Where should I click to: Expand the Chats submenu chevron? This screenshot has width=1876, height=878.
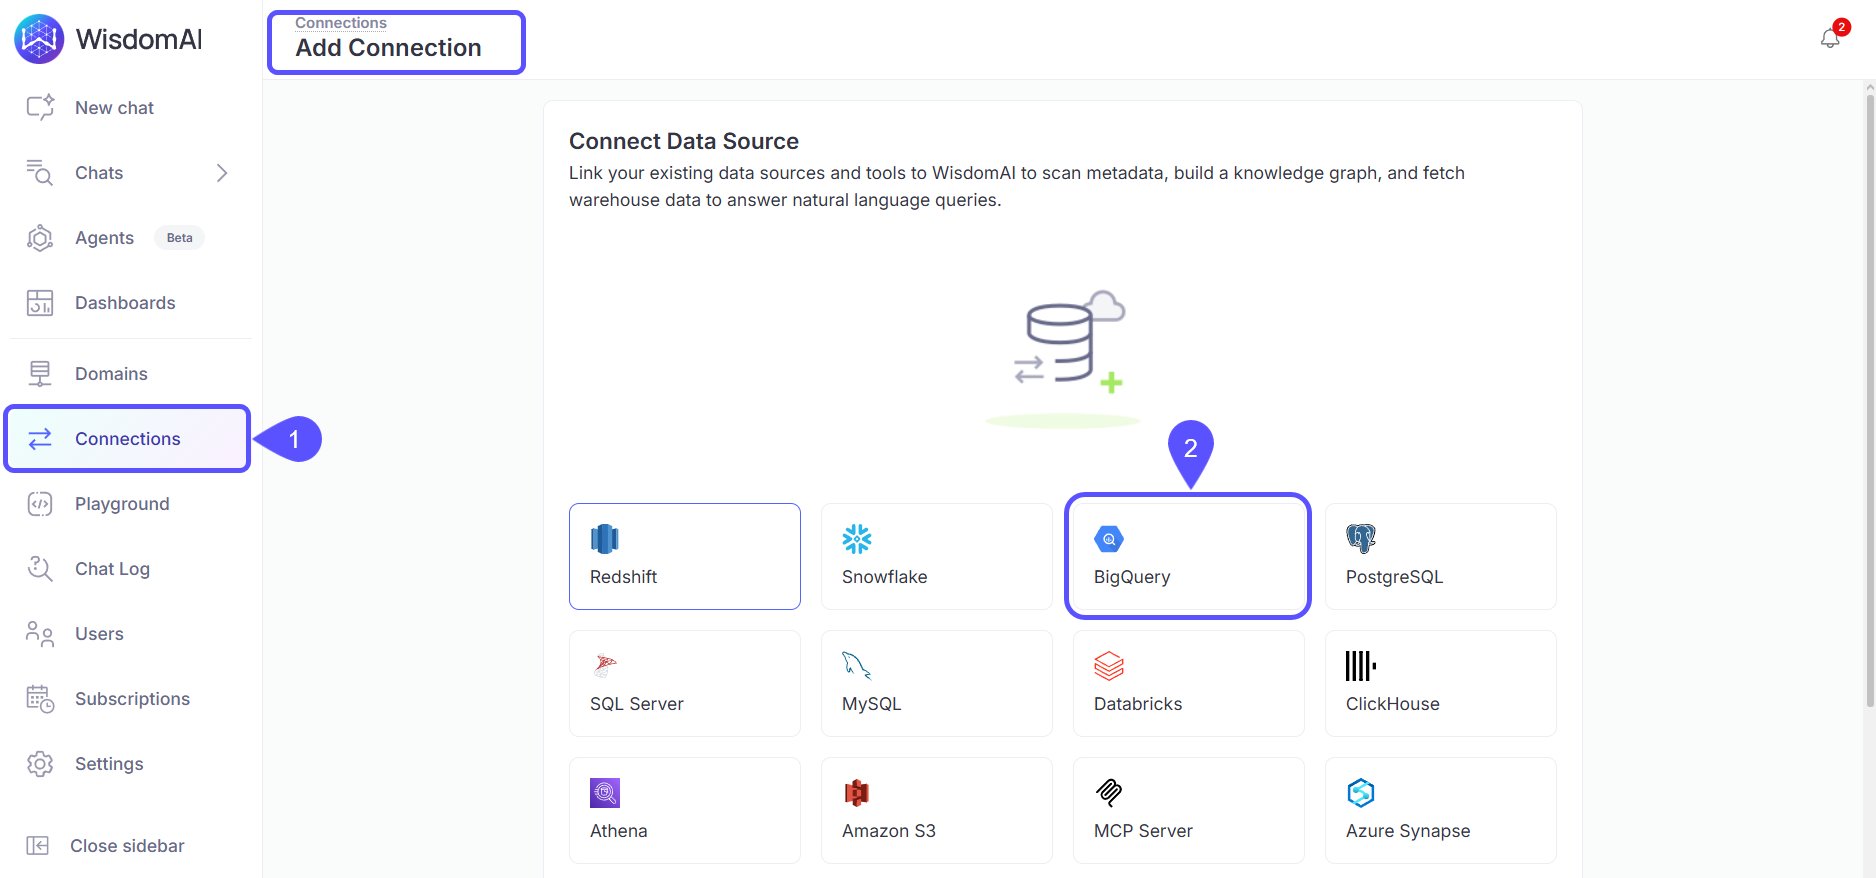click(222, 173)
